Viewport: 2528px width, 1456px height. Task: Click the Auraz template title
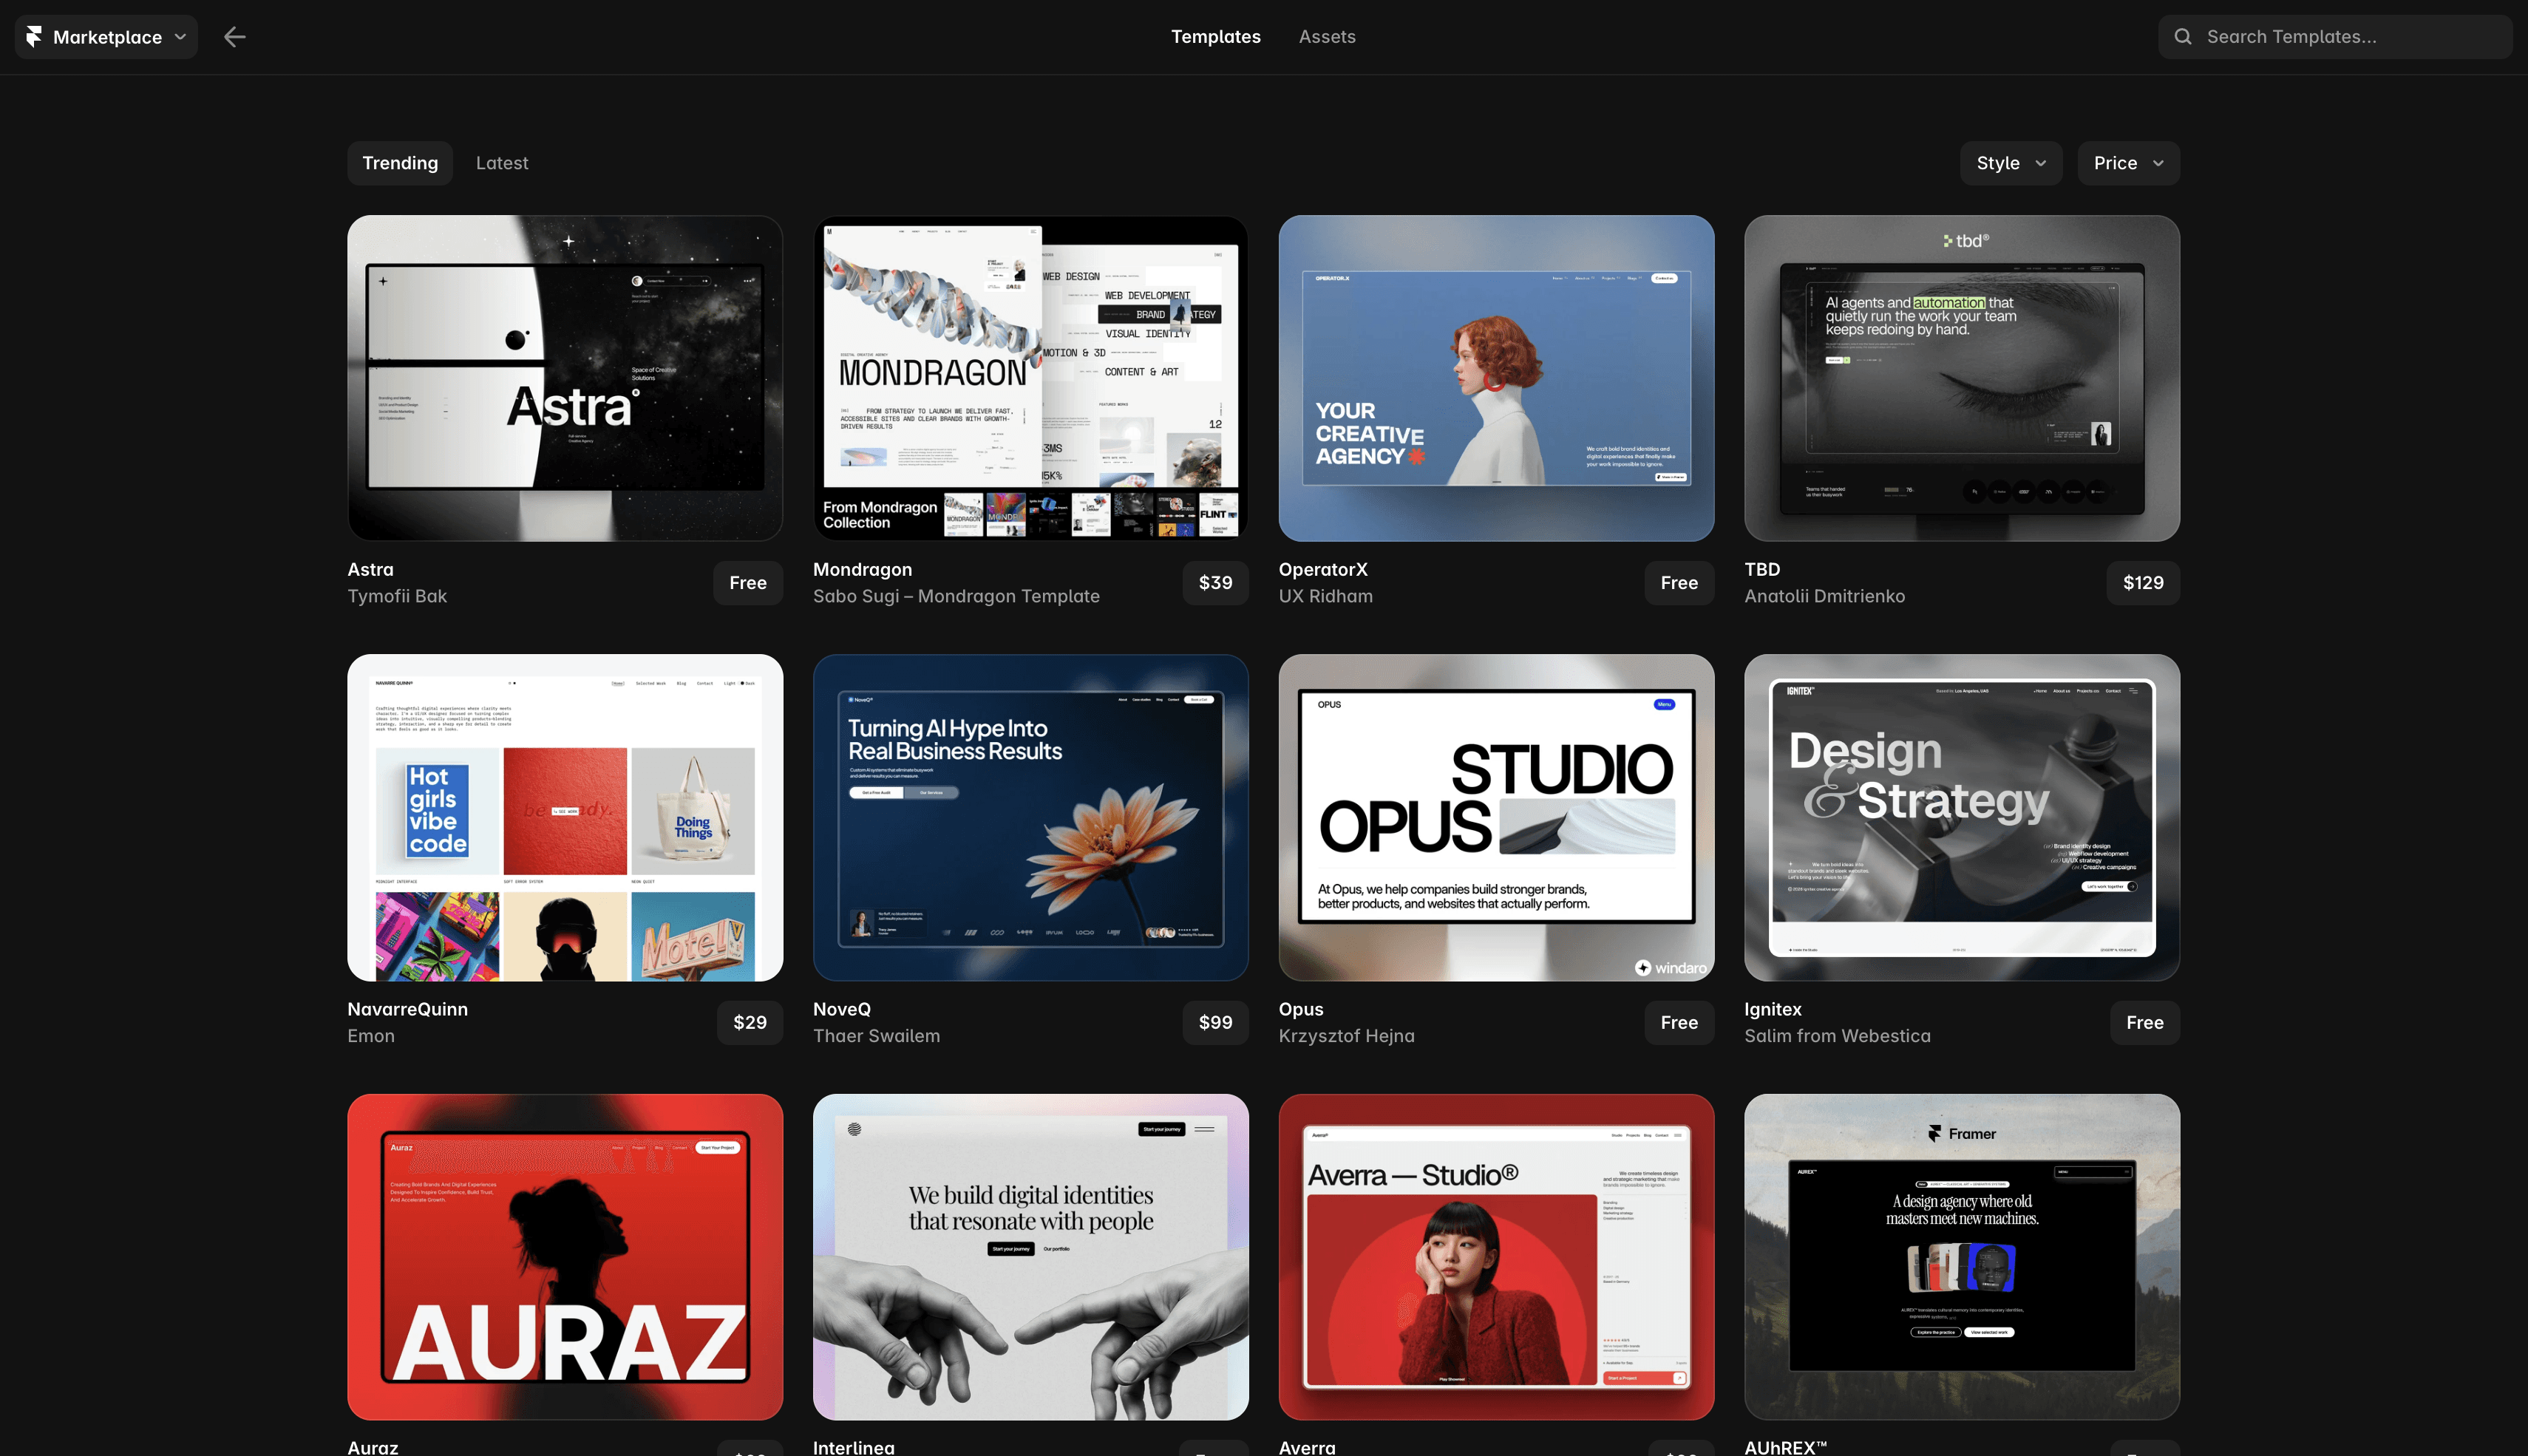point(373,1447)
